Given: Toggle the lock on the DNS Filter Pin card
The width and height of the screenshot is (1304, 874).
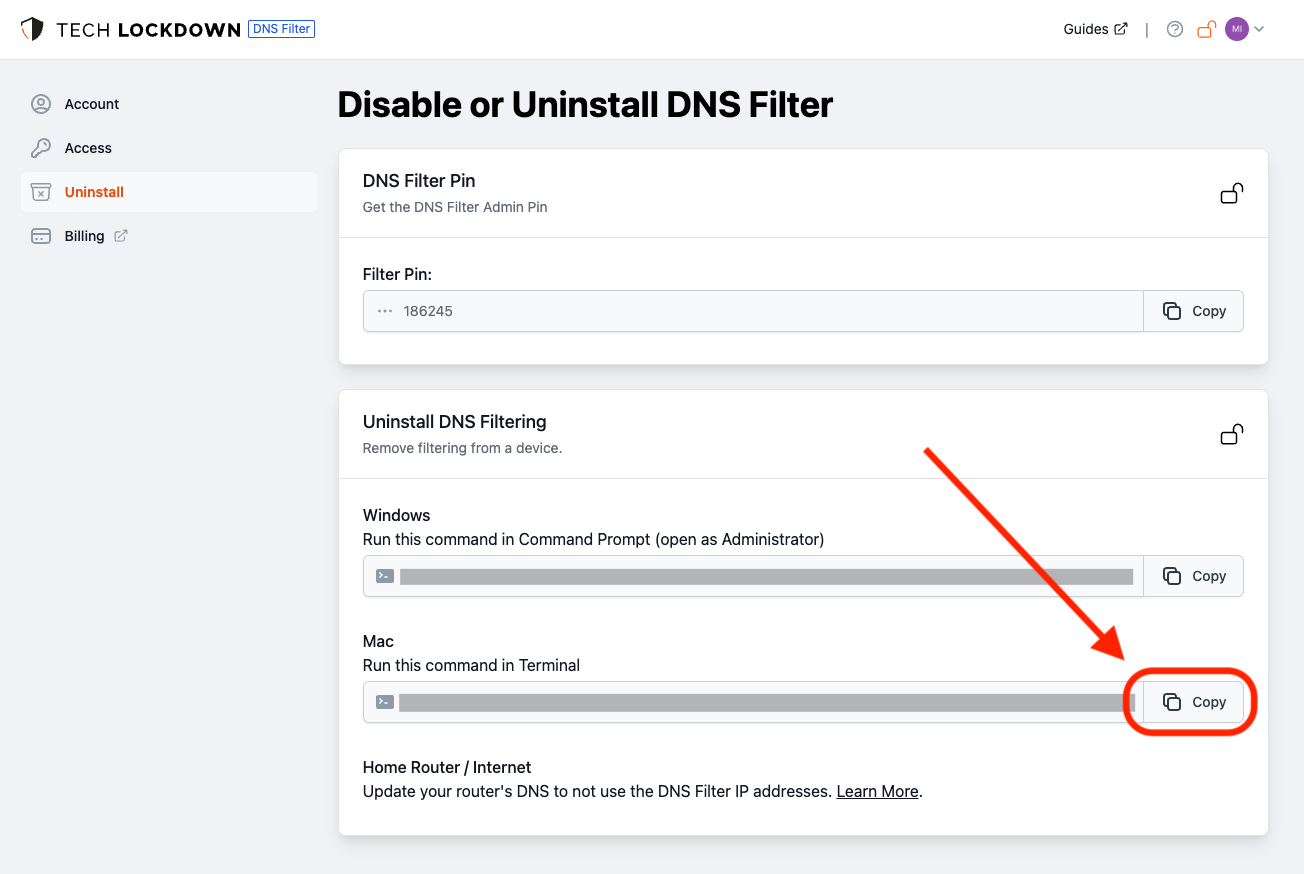Looking at the screenshot, I should point(1231,193).
